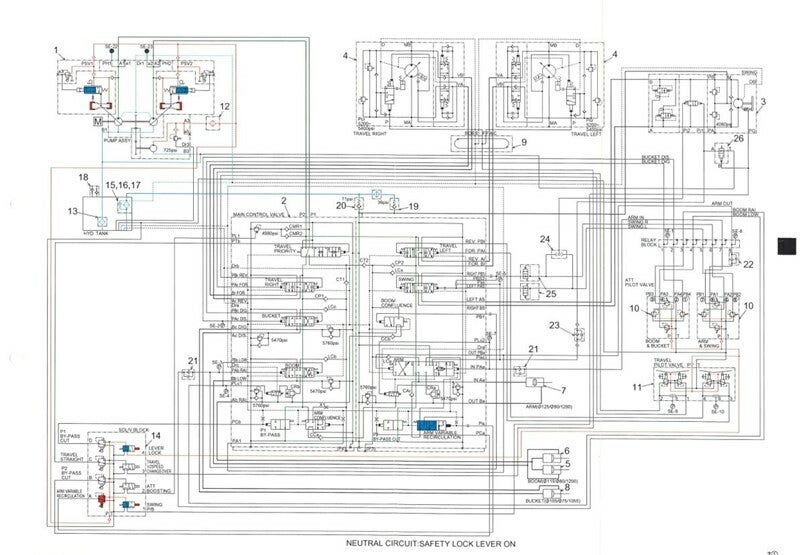Image resolution: width=800 pixels, height=555 pixels.
Task: Click the Relay Block label
Action: 649,242
